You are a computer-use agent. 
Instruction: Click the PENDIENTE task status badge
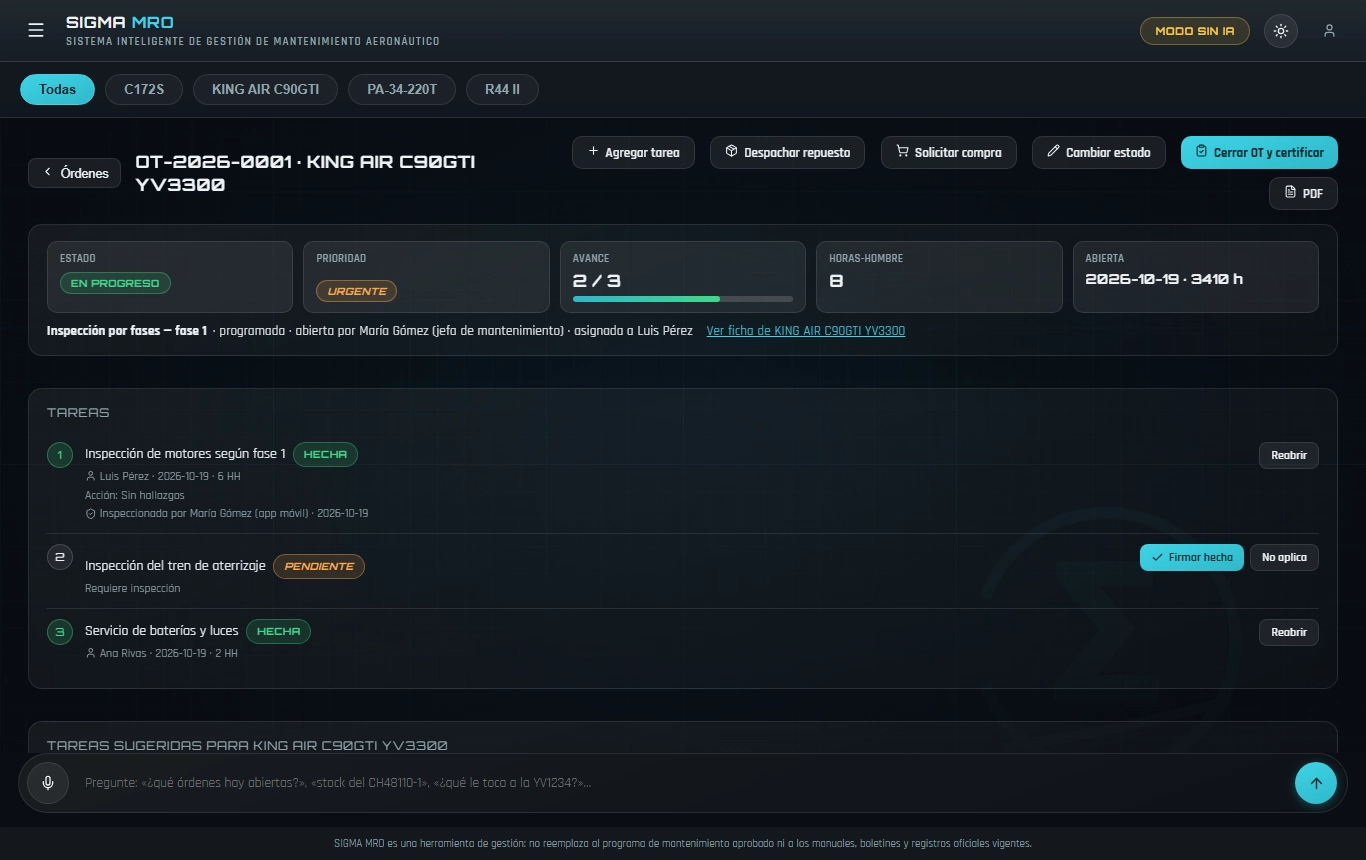point(319,566)
